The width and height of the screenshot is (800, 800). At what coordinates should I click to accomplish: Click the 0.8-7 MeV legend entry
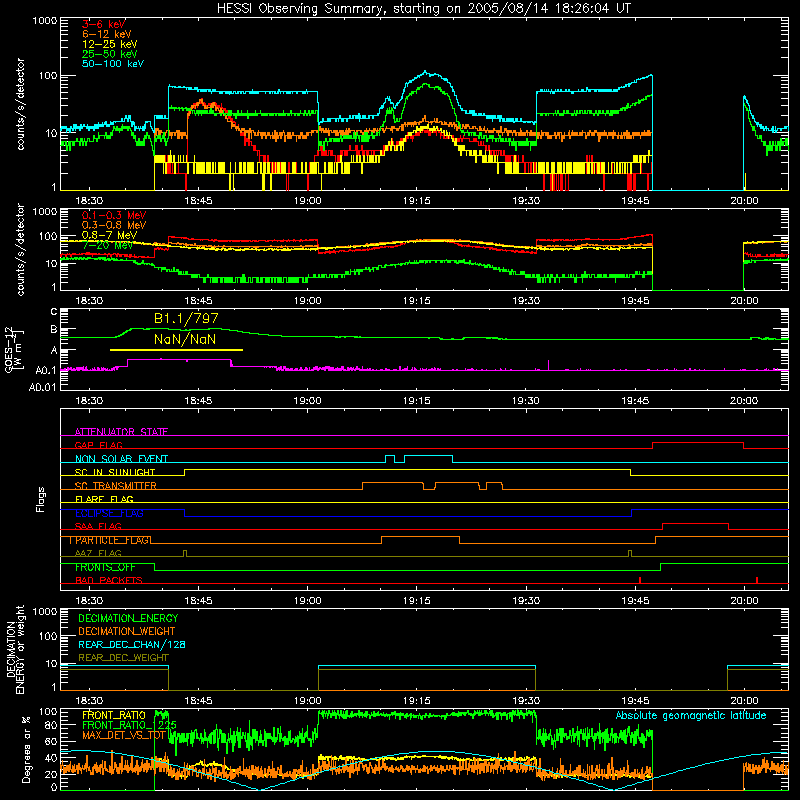tap(110, 235)
